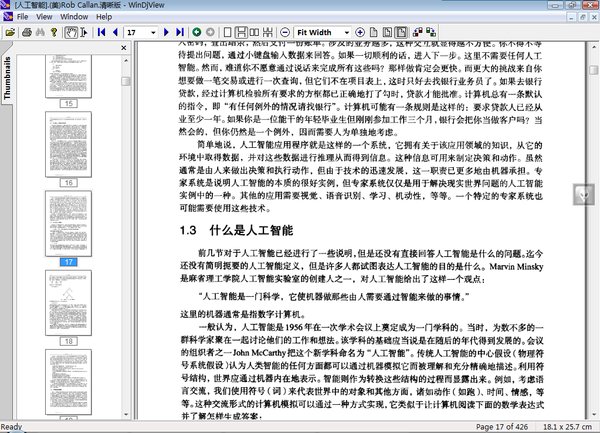Zoom out with the minus icon
Image resolution: width=600 pixels, height=433 pixels.
[x=285, y=33]
